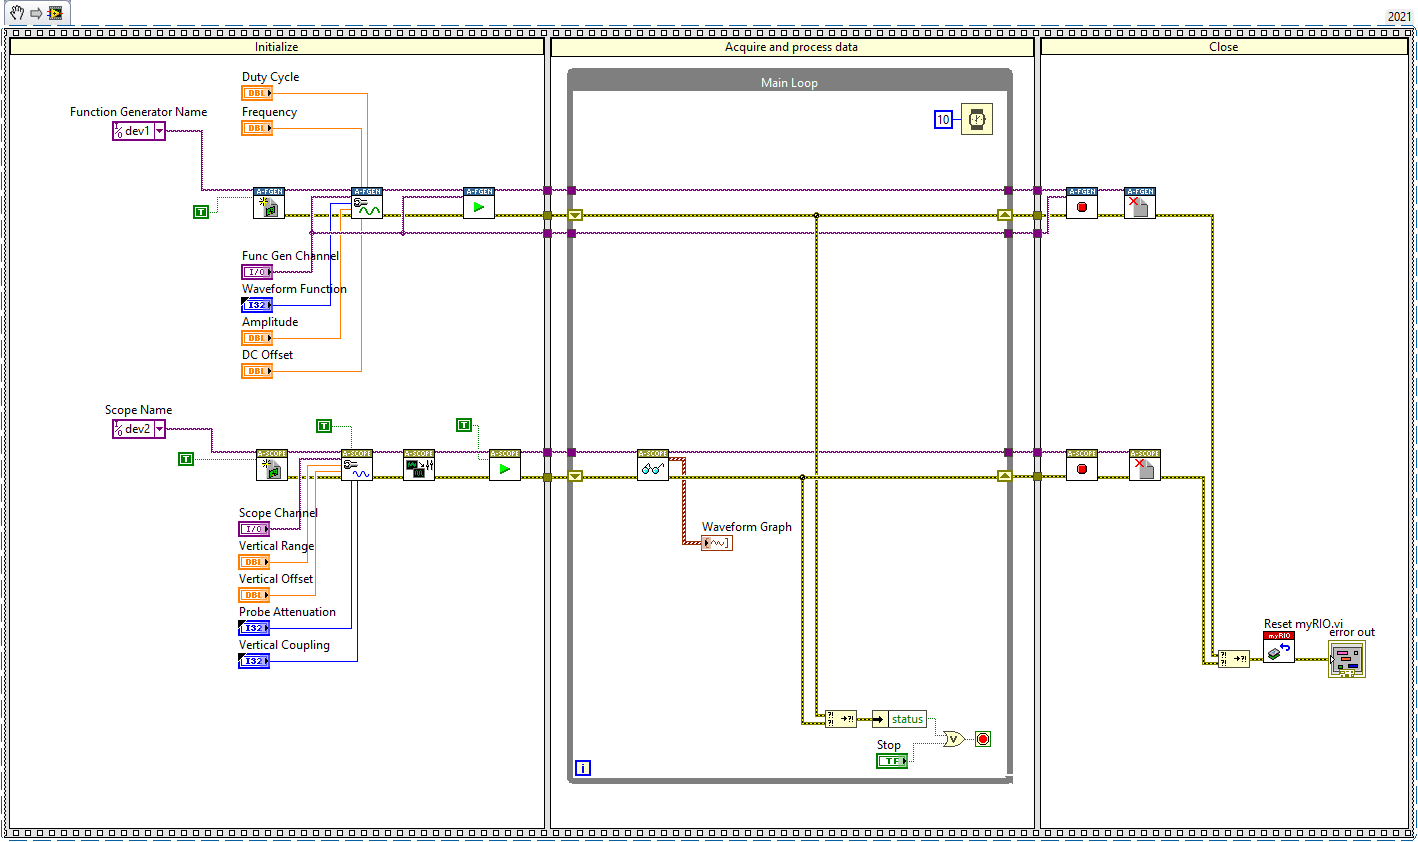Select the Probe Attenuation I32 terminal
1418x842 pixels.
click(254, 628)
